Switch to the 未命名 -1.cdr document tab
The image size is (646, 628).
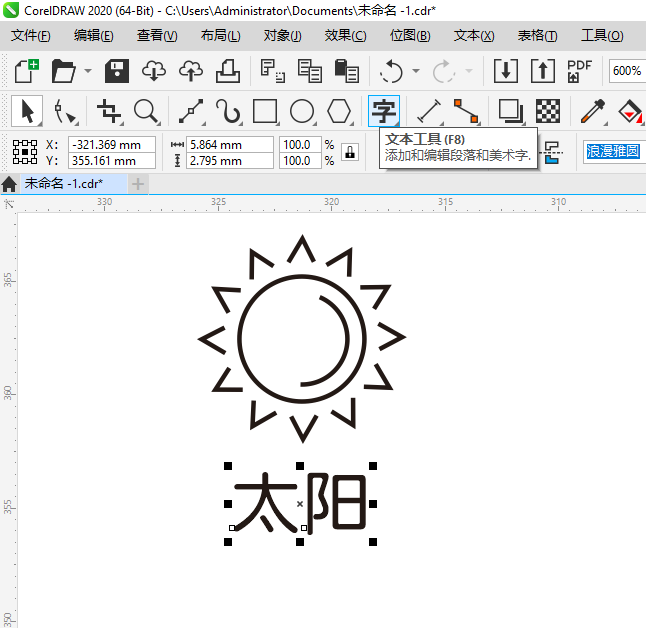point(63,184)
